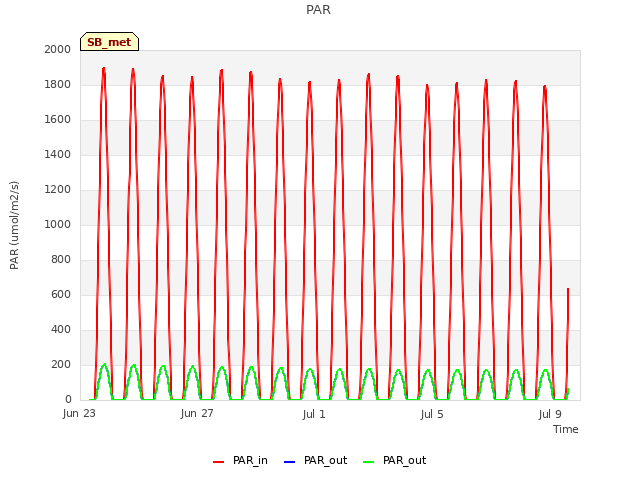This screenshot has height=480, width=640.
Task: Click the 1800 y-axis tick label
Action: 58,84
